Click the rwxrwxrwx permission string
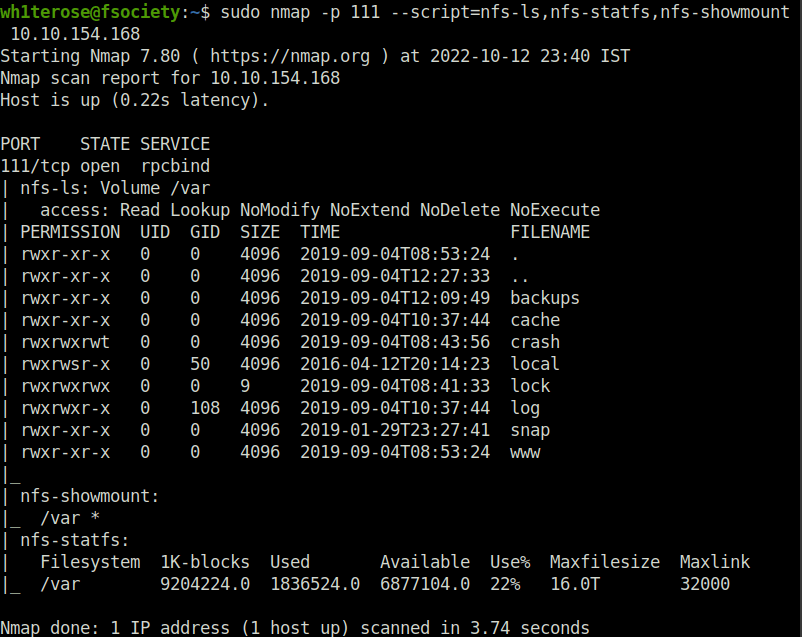Screen dimensions: 802x637 tap(65, 386)
